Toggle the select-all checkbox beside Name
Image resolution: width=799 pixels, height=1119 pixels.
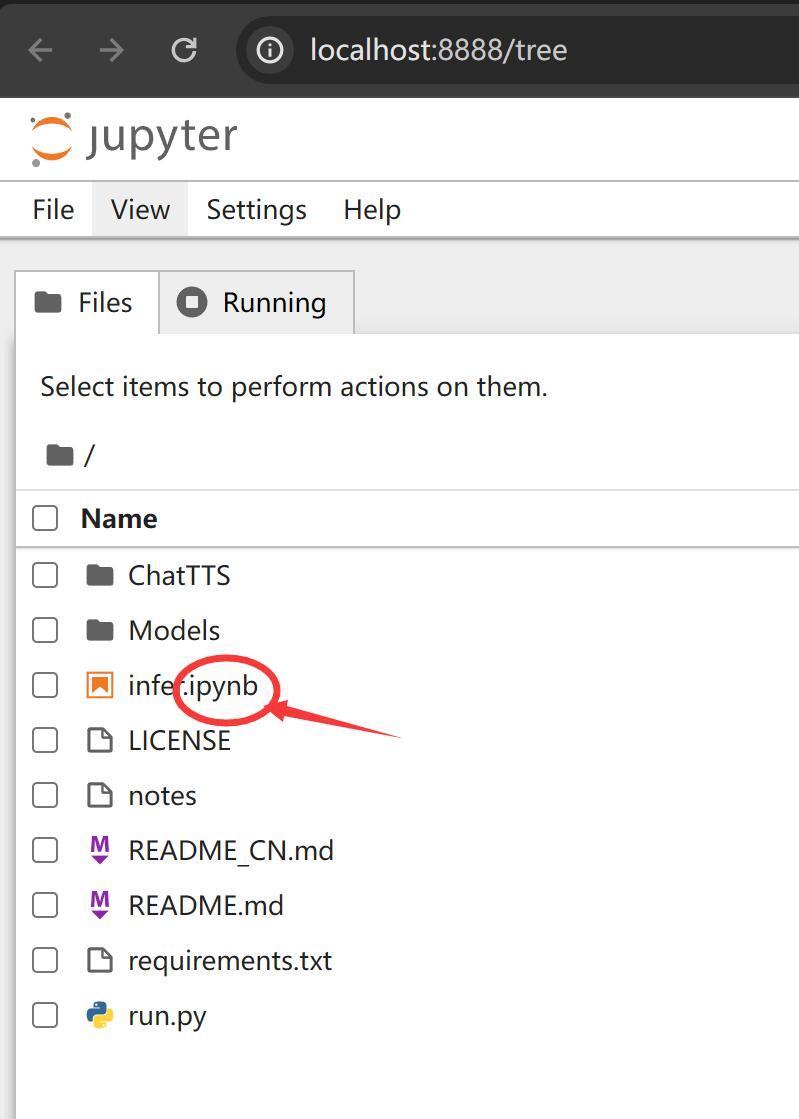[x=45, y=518]
